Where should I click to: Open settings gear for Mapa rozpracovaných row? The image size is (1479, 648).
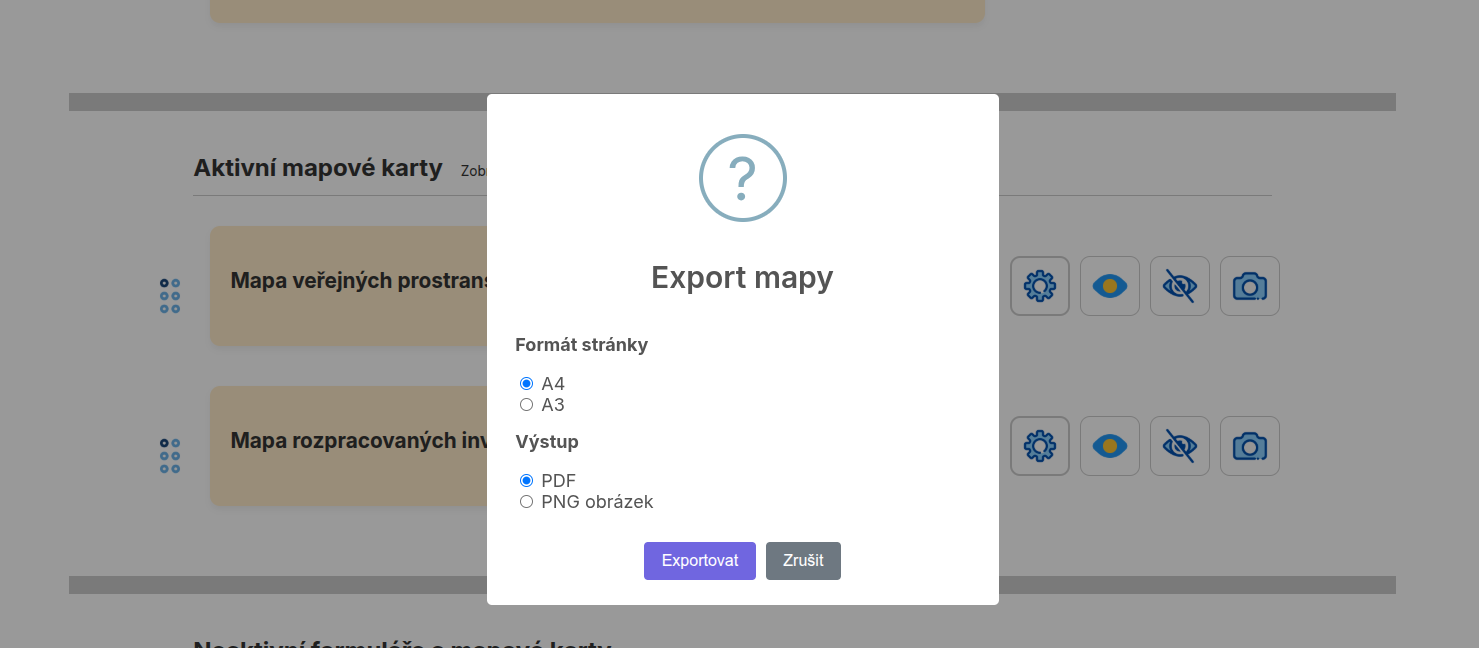(x=1040, y=446)
